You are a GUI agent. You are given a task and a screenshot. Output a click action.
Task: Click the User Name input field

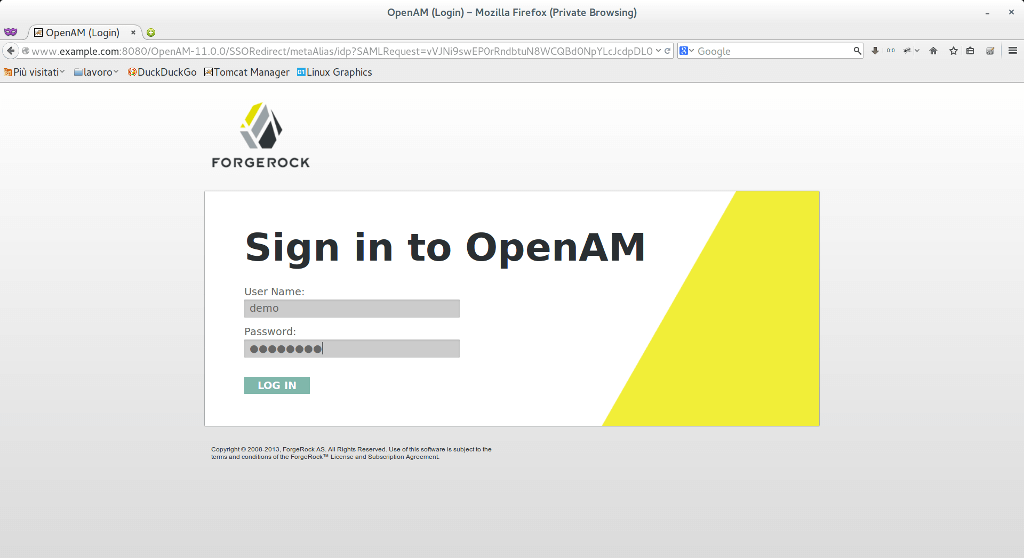point(352,308)
